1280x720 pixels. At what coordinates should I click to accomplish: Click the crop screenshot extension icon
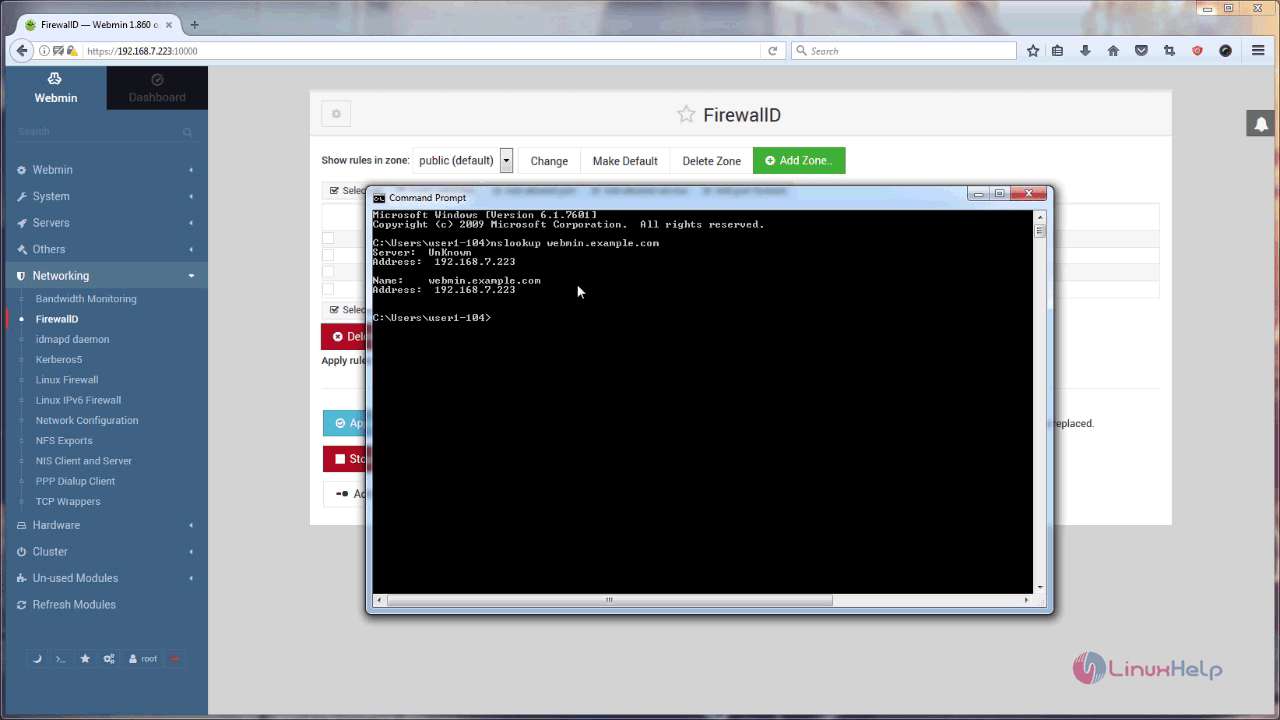1169,51
